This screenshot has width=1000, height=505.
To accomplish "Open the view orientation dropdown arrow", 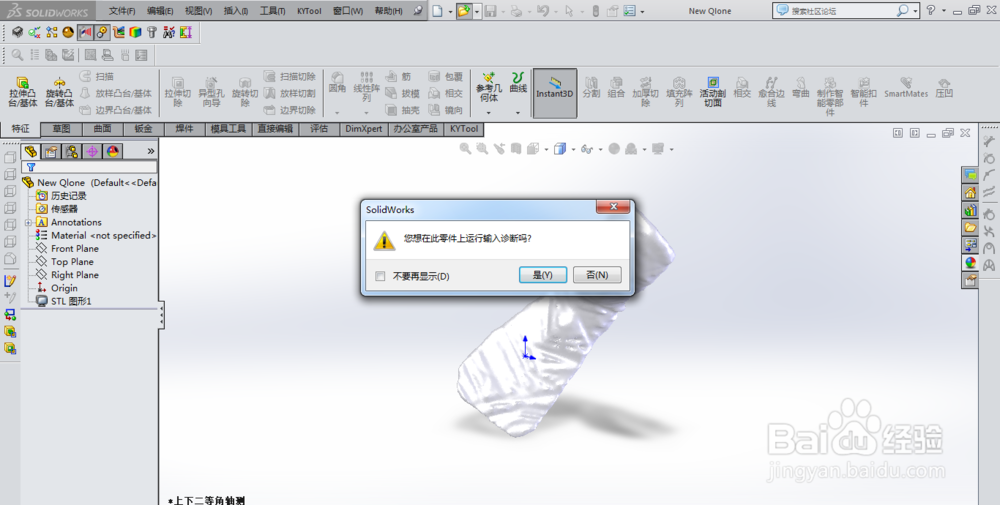I will pos(573,149).
